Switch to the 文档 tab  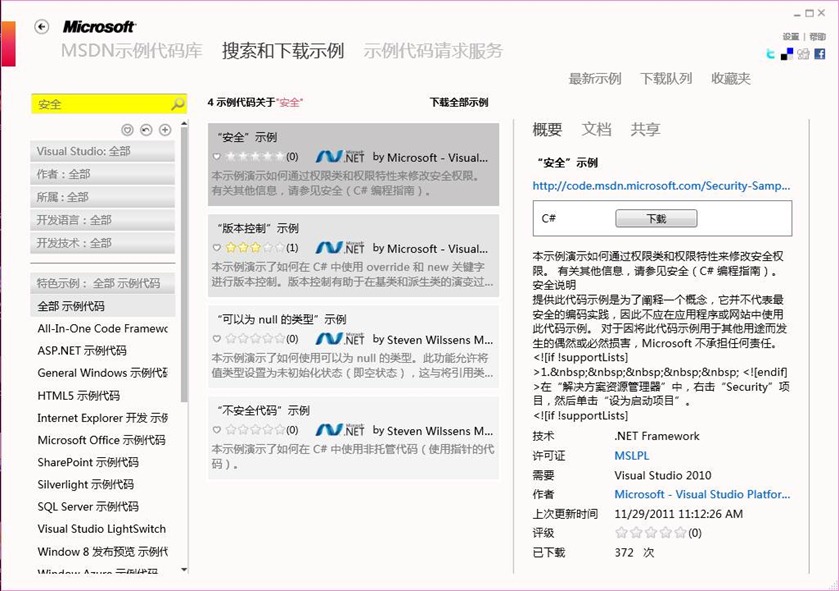[x=597, y=129]
